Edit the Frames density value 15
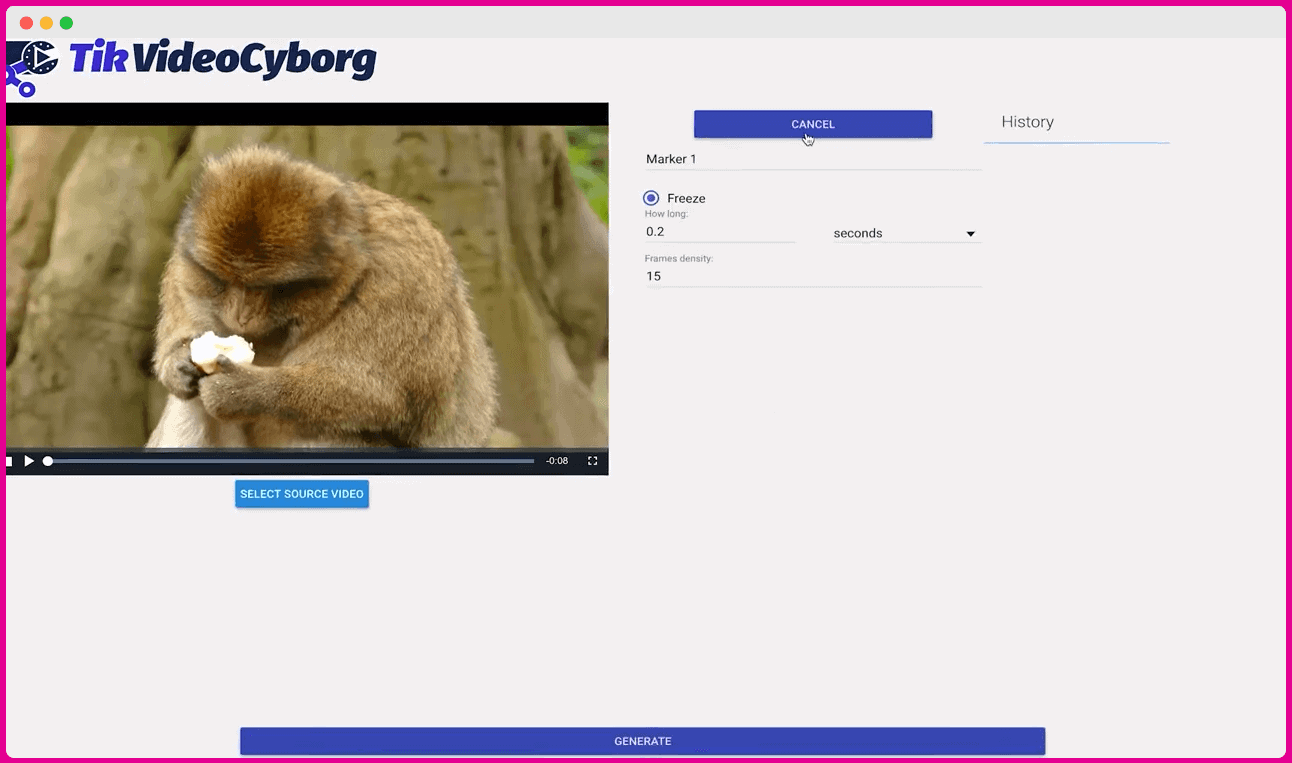 coord(813,276)
